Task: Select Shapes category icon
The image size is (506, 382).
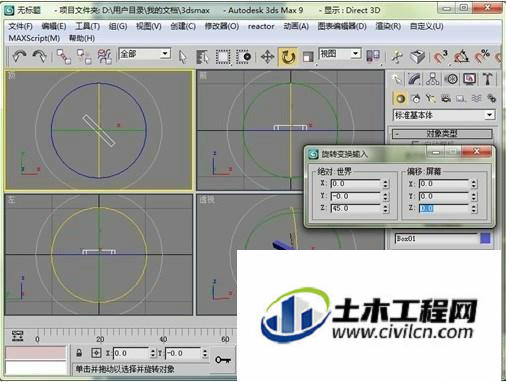Action: pos(416,98)
